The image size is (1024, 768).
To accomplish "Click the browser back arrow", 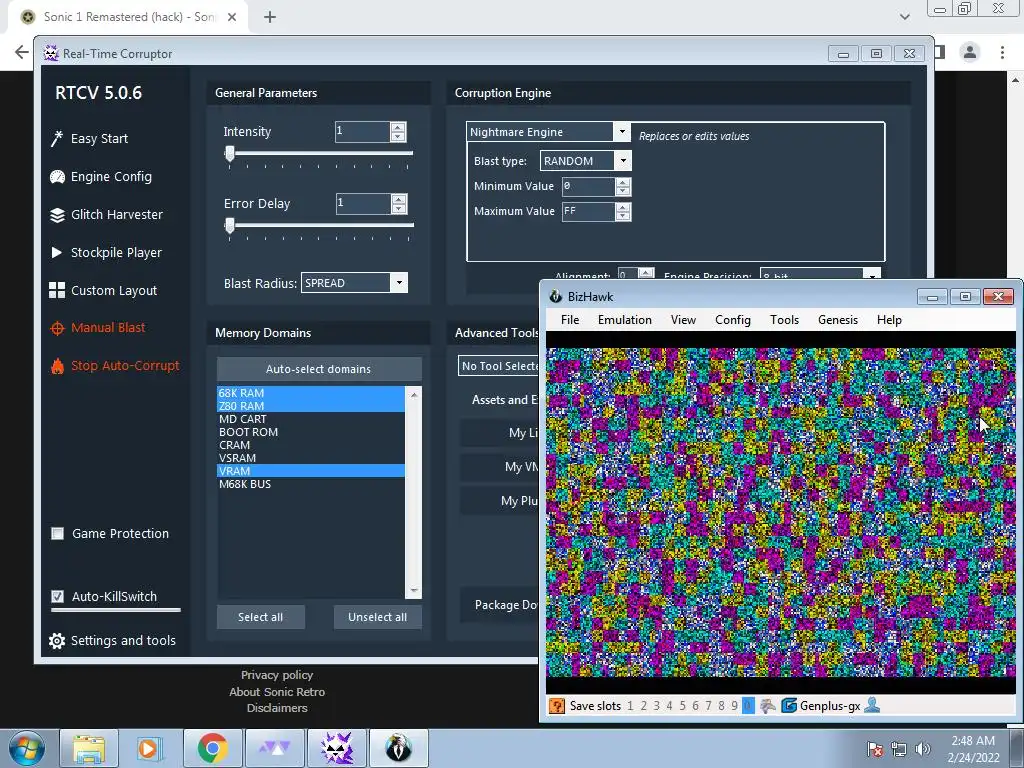I will click(x=22, y=52).
